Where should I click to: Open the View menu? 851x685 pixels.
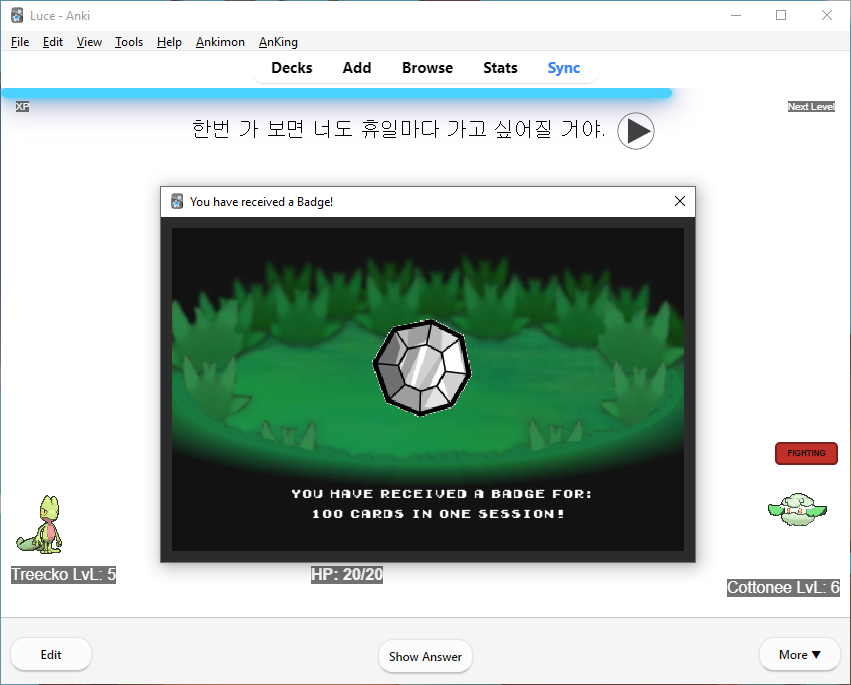click(89, 42)
